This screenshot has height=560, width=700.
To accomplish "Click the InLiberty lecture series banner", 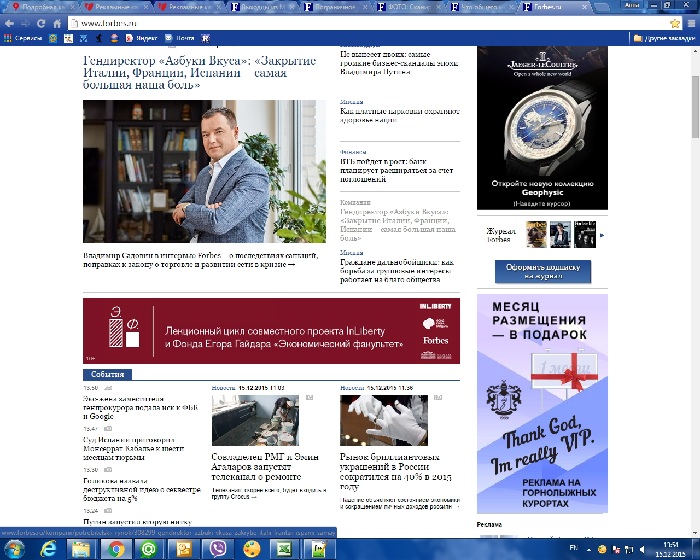I will (x=271, y=331).
